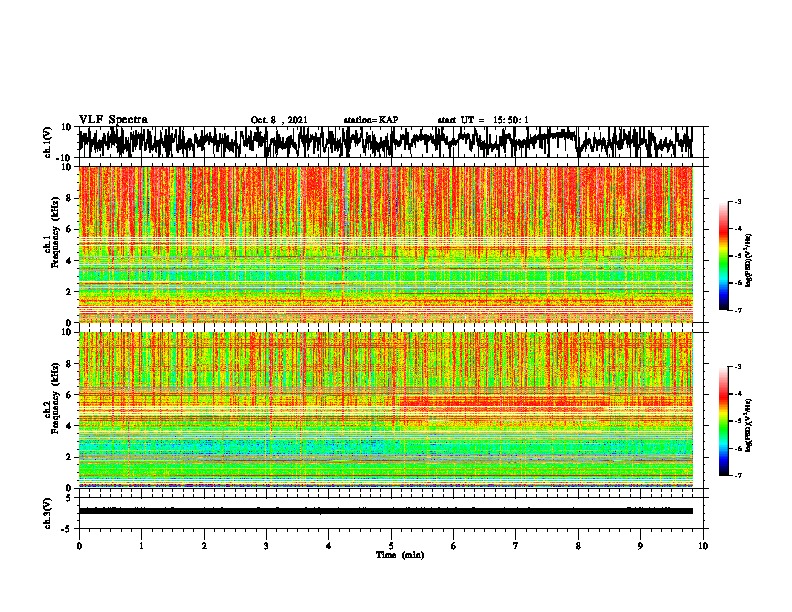The height and width of the screenshot is (612, 792).
Task: Click the "5" tick on ch.3(V) axis
Action: 70,498
